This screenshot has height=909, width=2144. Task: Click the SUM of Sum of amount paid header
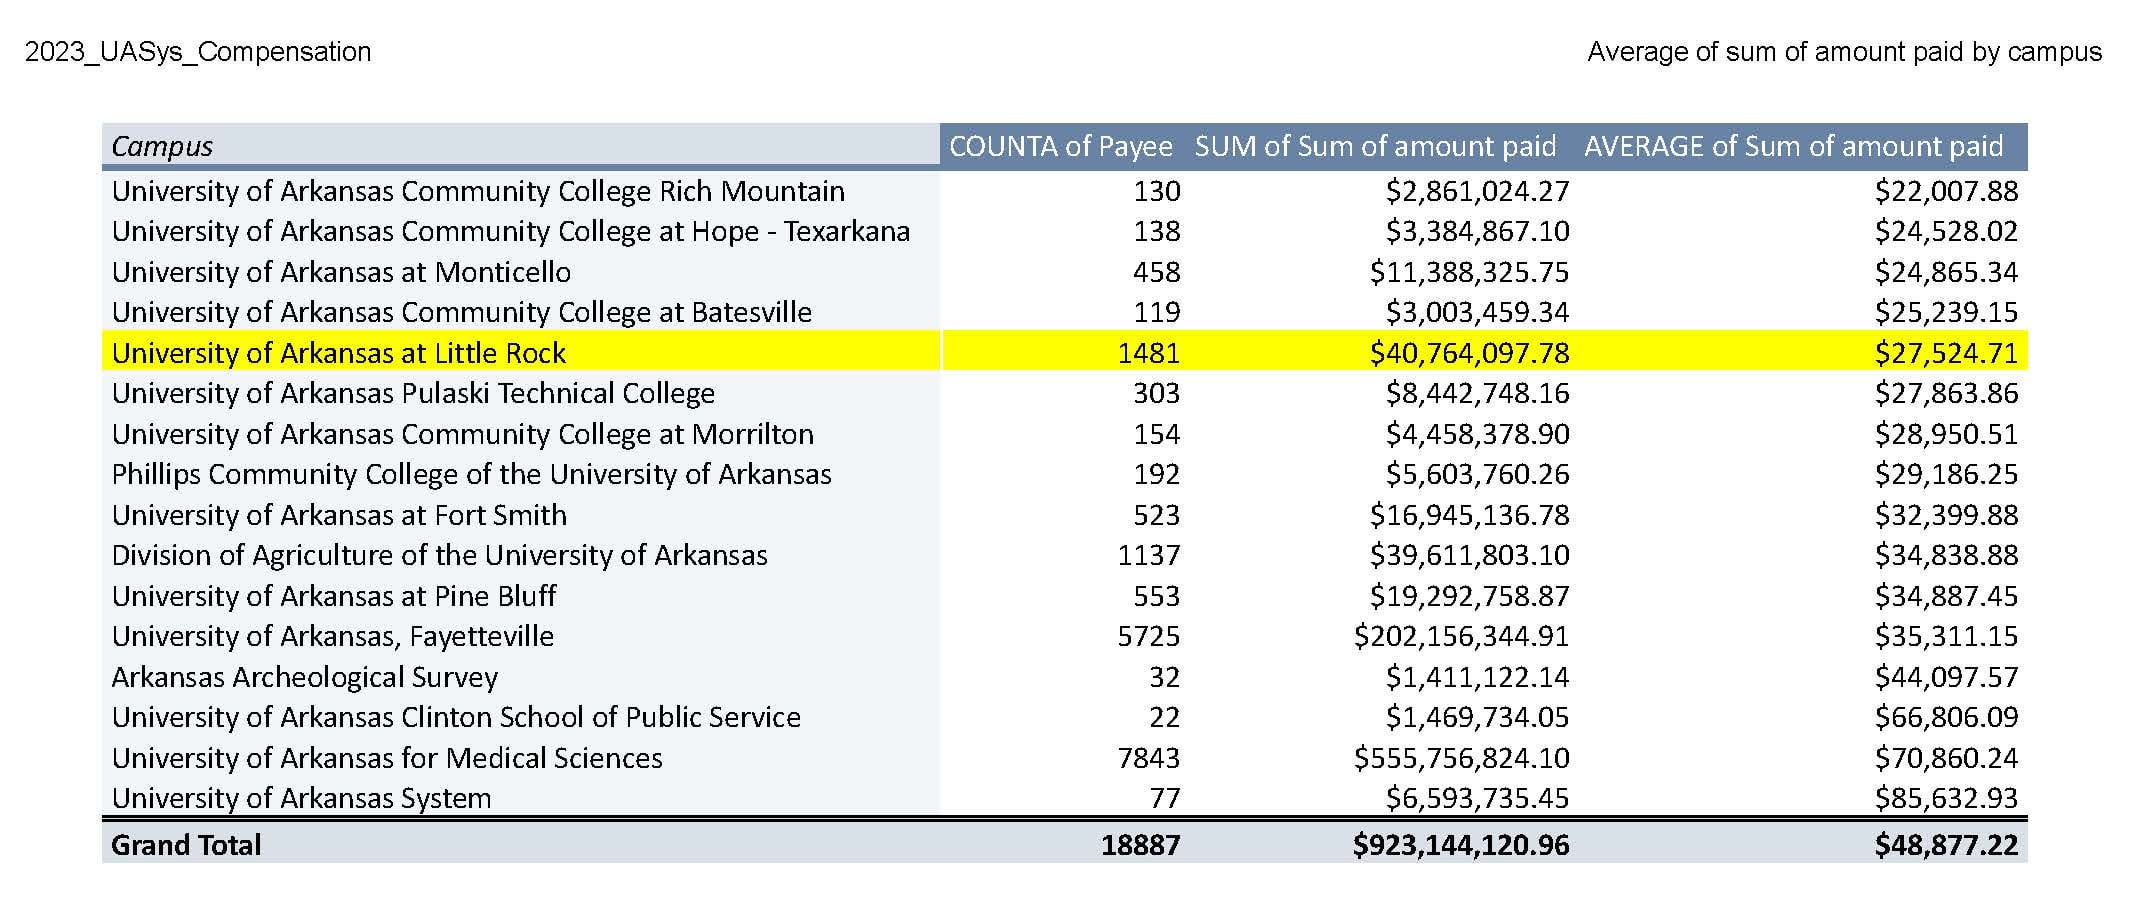click(1375, 147)
